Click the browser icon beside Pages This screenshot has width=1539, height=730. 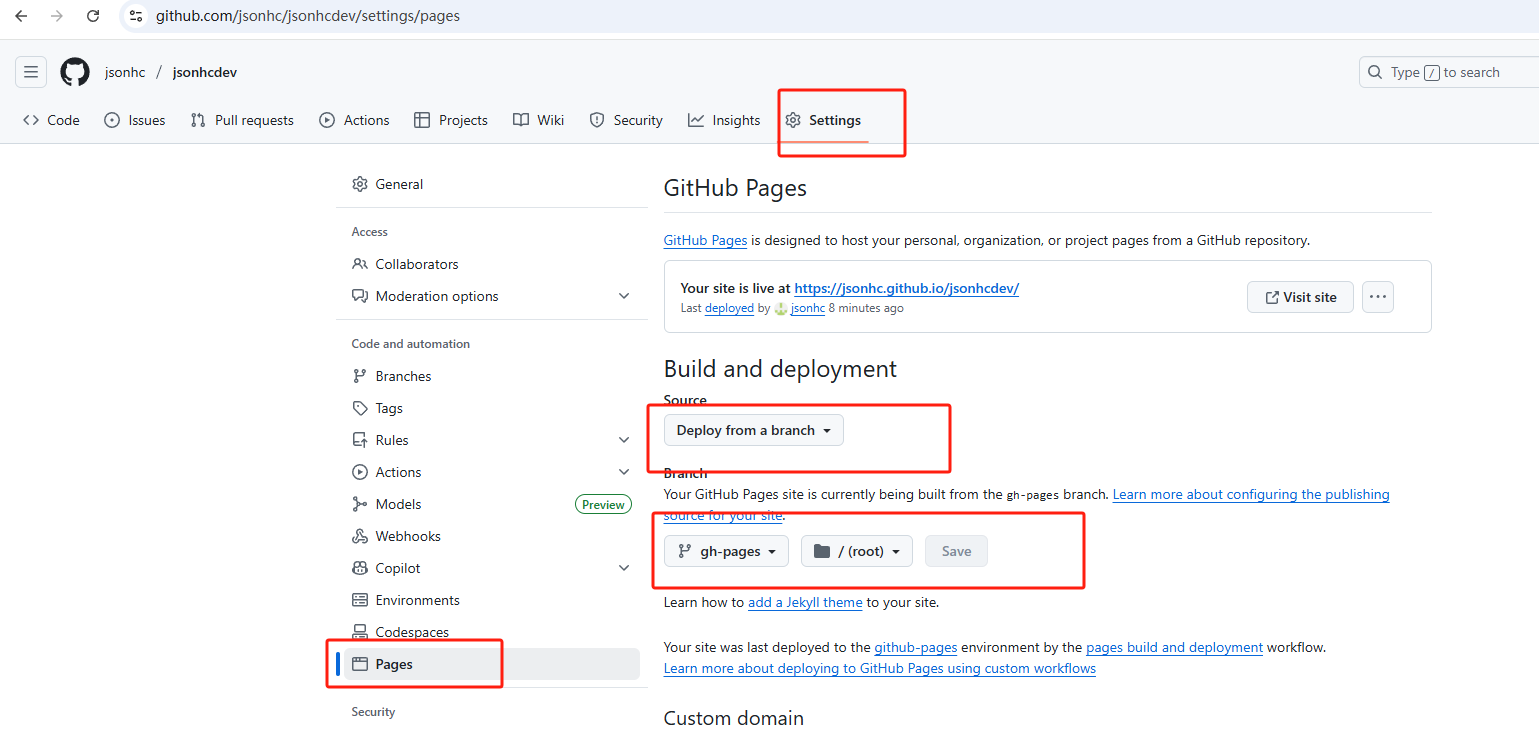tap(360, 664)
